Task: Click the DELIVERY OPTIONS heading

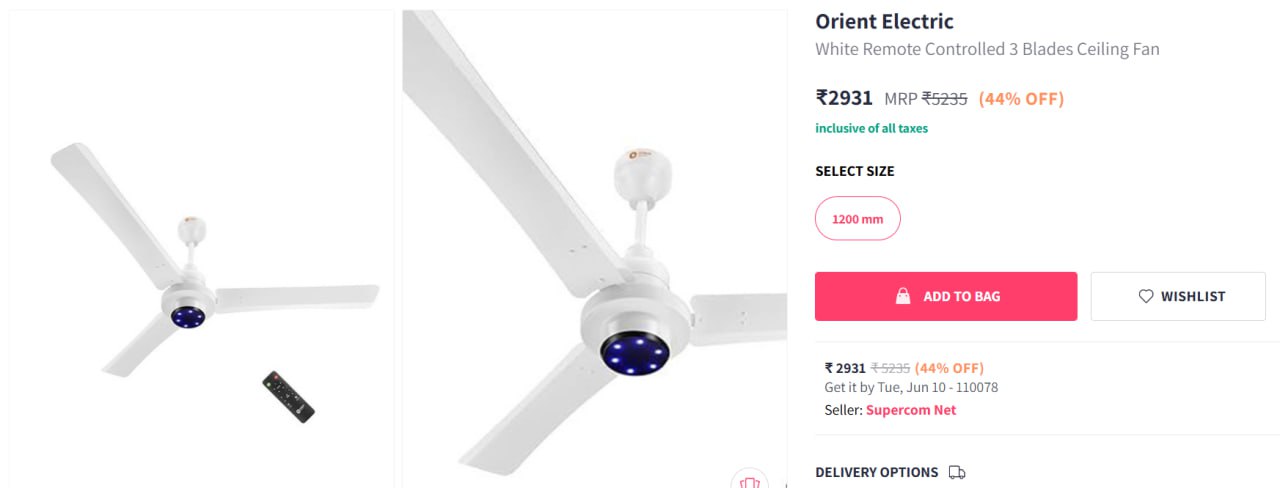Action: click(877, 472)
